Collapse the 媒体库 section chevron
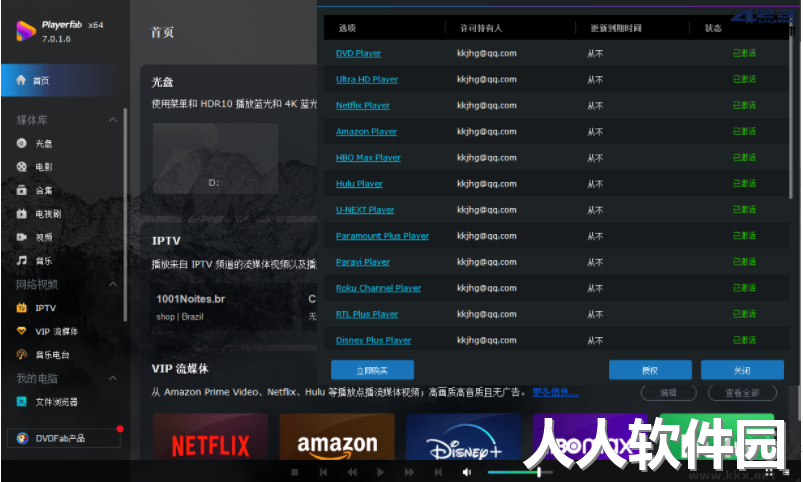803x482 pixels. click(x=113, y=120)
